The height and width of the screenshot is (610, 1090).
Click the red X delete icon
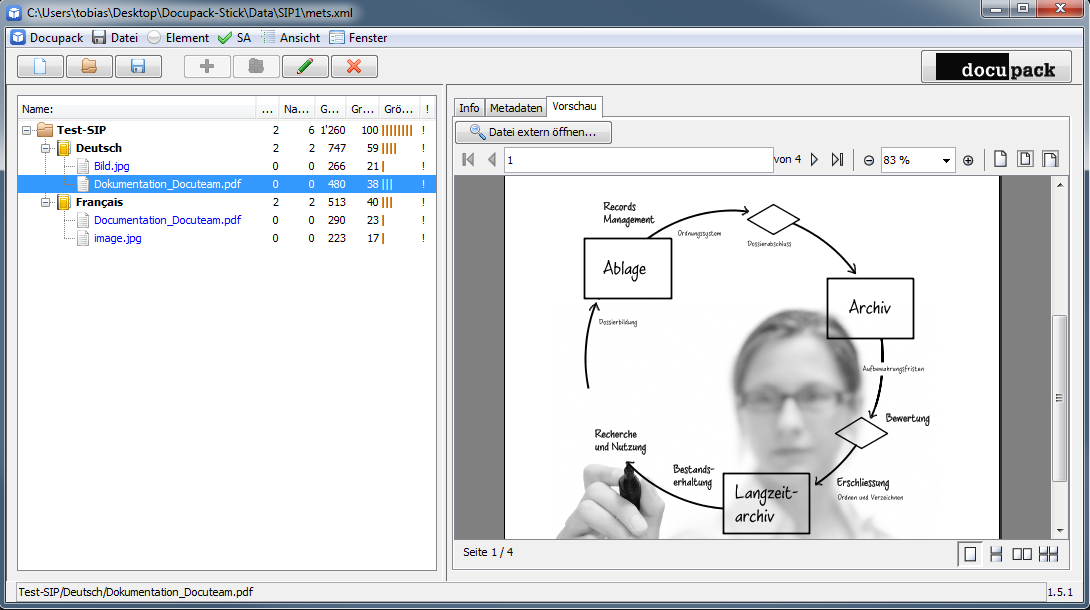[x=354, y=67]
